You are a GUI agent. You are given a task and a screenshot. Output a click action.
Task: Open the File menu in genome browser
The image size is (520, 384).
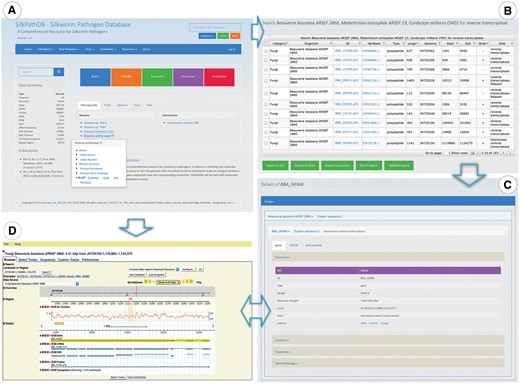(6, 244)
